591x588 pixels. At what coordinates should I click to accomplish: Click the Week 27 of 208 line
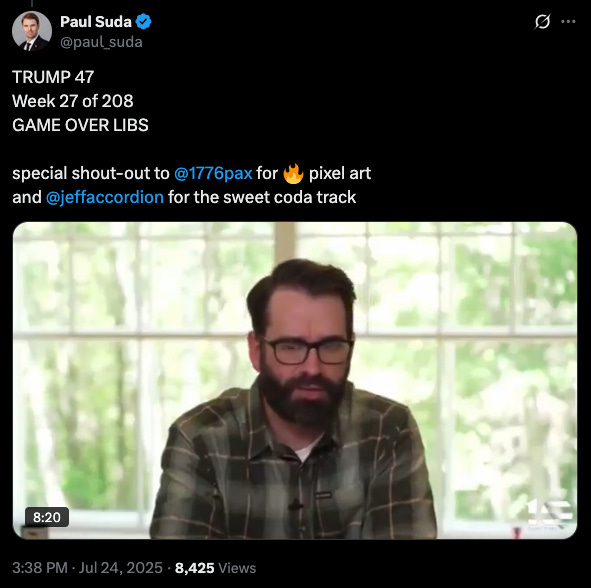pos(73,101)
